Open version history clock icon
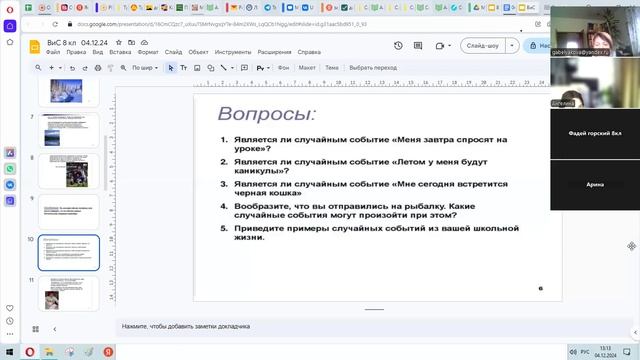The width and height of the screenshot is (640, 360). 398,46
